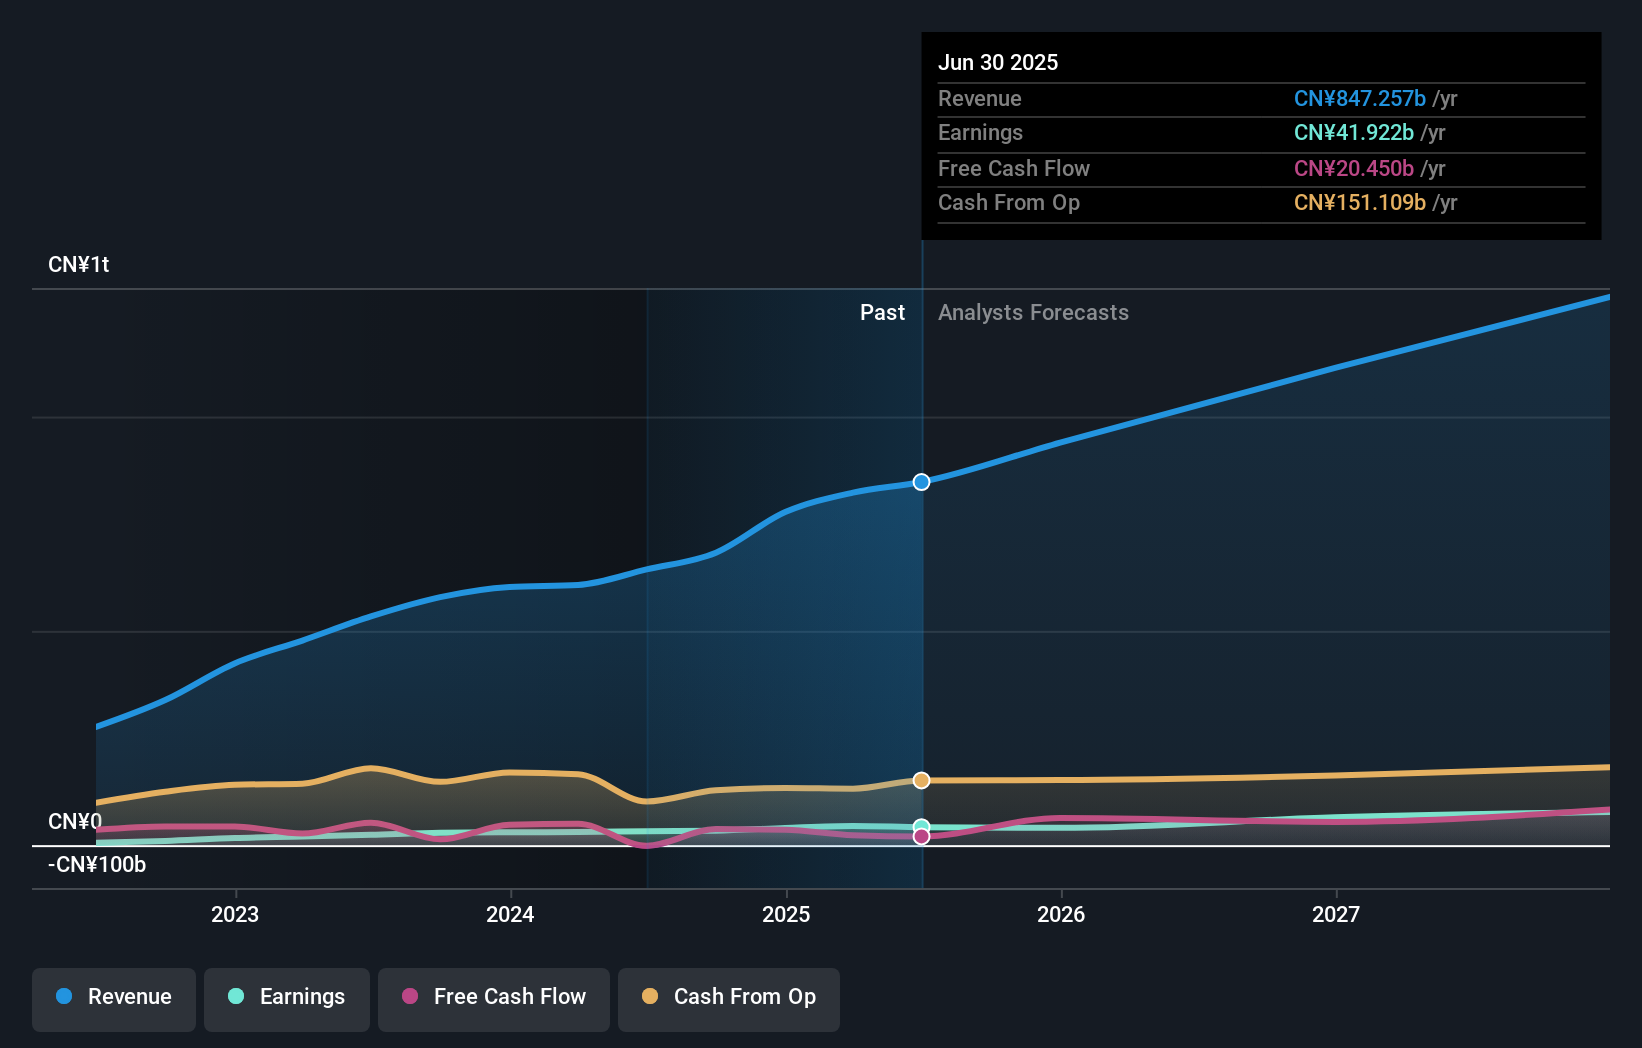Toggle the Revenue series visibility
This screenshot has width=1642, height=1048.
click(113, 997)
